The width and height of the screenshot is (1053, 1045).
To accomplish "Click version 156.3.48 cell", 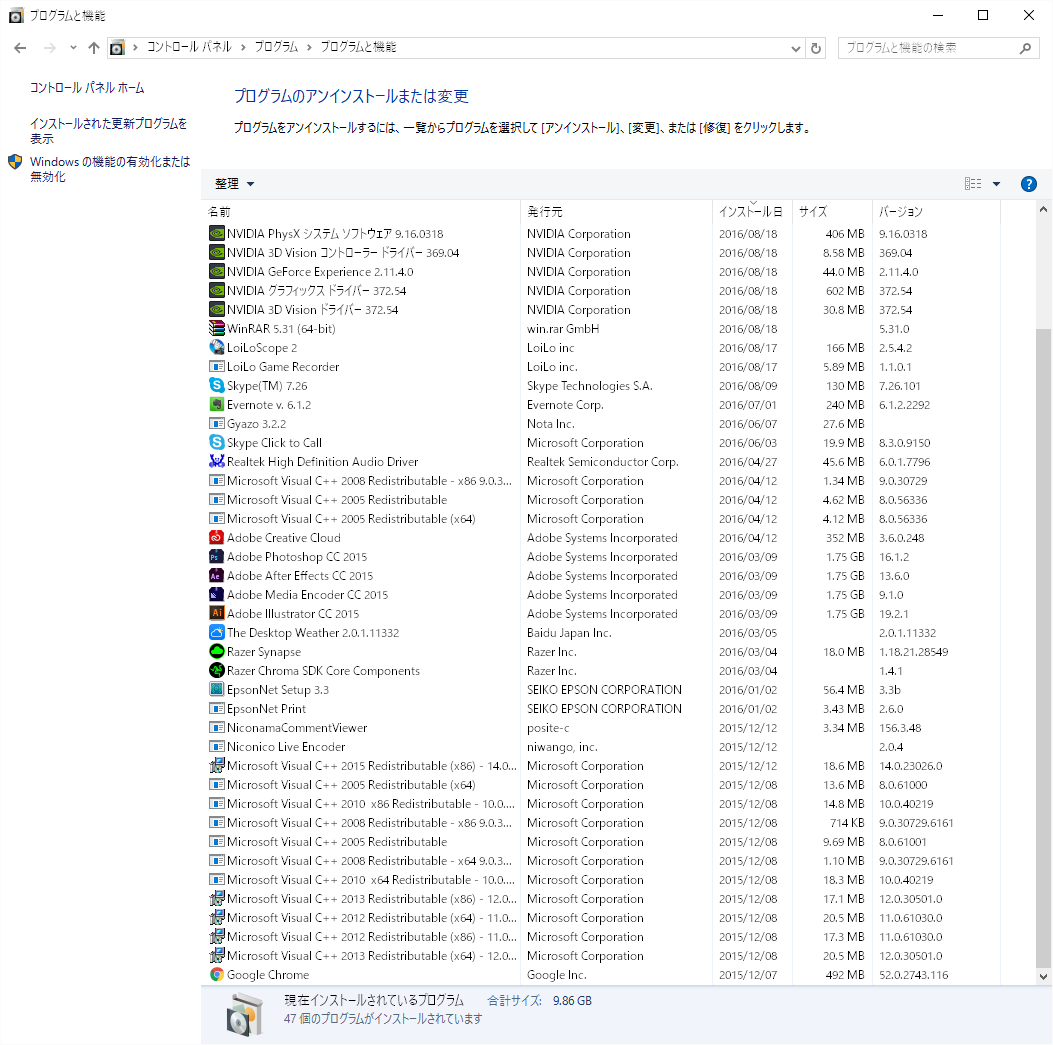I will pos(900,727).
